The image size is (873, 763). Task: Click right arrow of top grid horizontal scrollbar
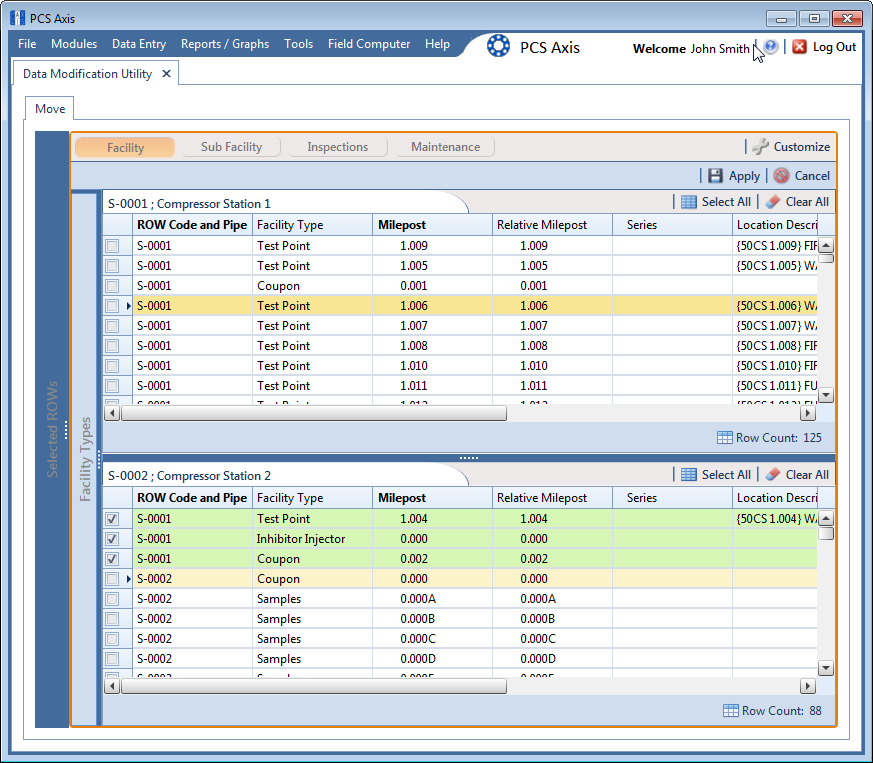808,413
